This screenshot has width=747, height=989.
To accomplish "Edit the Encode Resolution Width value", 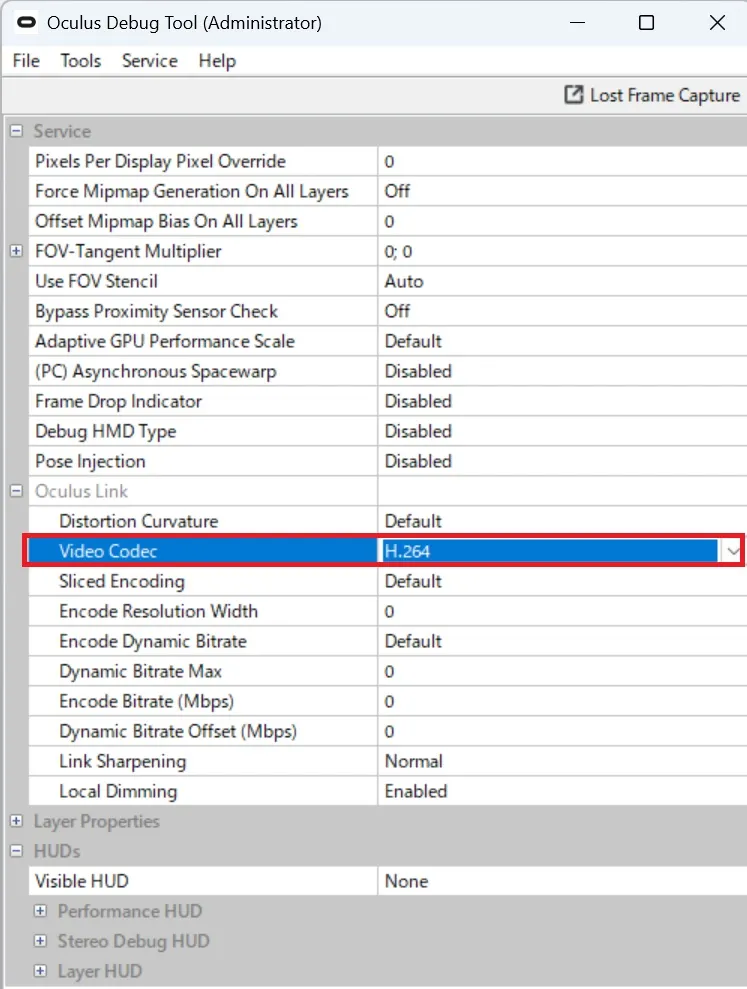I will (562, 611).
